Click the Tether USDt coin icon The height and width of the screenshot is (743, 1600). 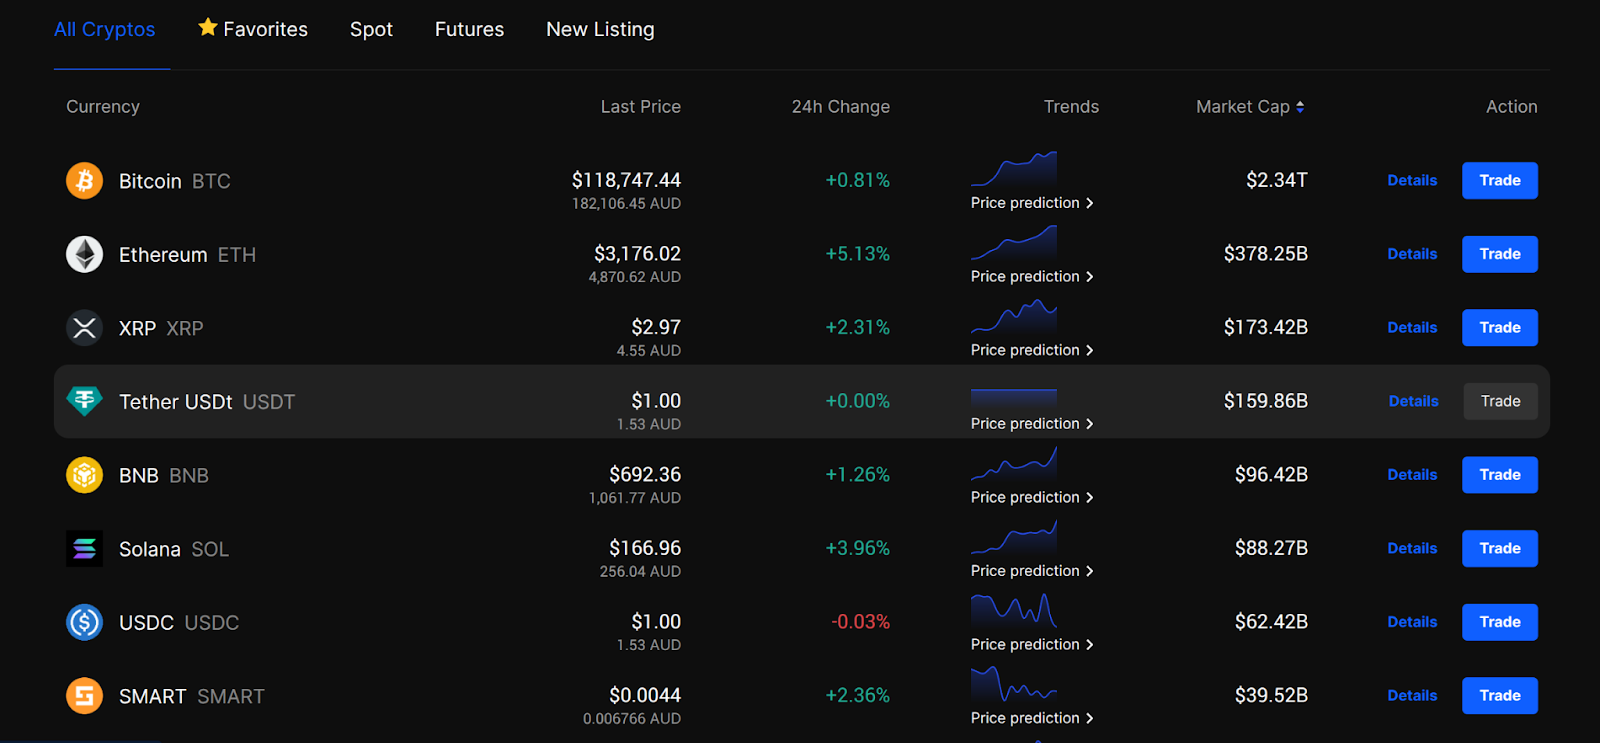click(x=84, y=401)
